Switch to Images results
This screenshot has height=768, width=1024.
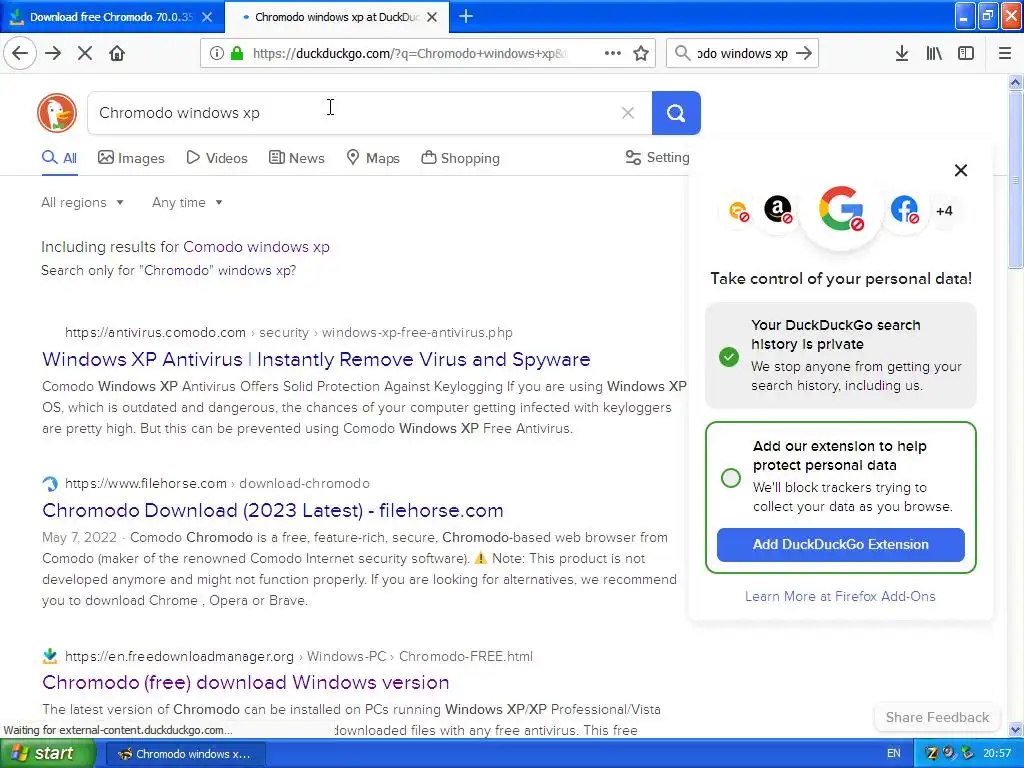point(131,158)
